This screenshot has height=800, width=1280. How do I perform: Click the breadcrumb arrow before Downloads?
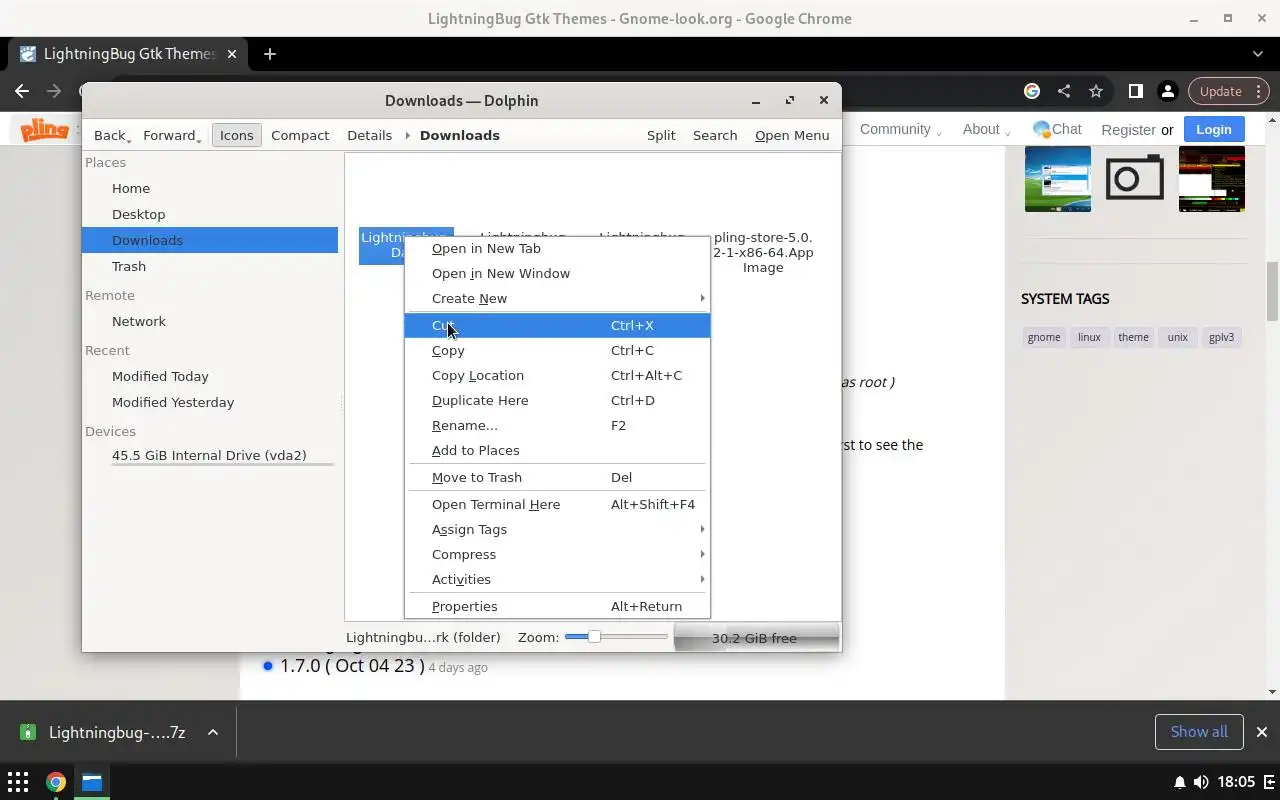click(x=408, y=135)
